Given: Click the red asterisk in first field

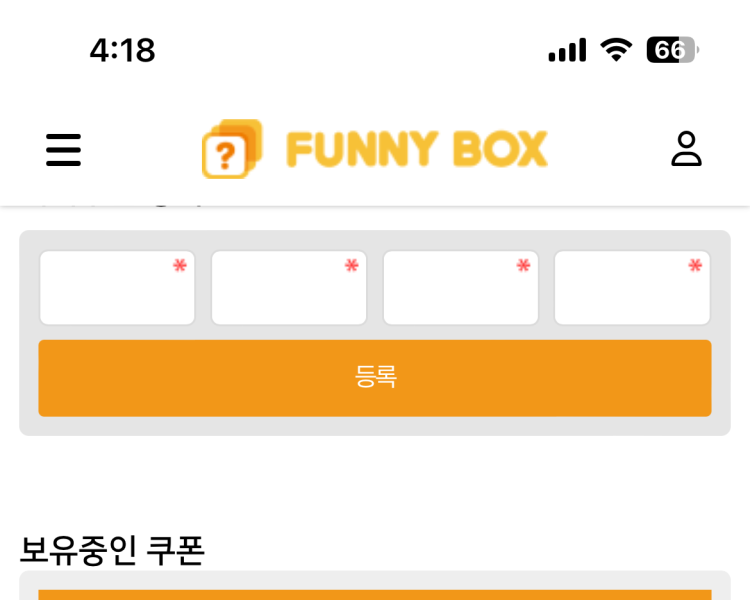Looking at the screenshot, I should pyautogui.click(x=180, y=265).
